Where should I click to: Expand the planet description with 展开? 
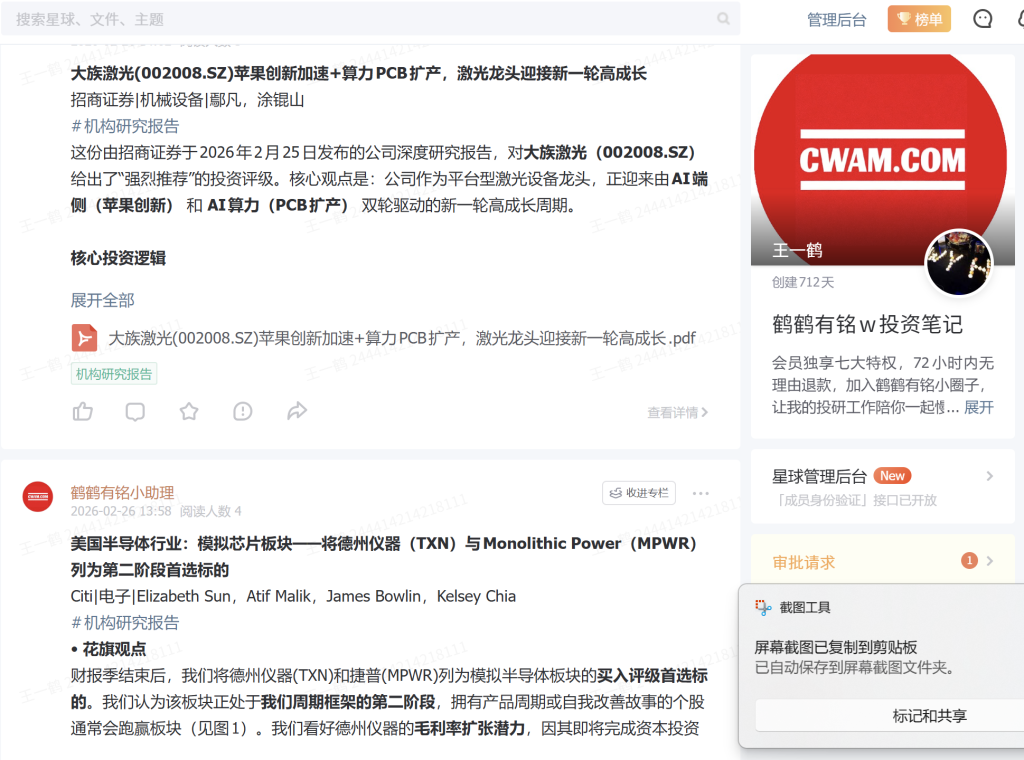coord(979,407)
